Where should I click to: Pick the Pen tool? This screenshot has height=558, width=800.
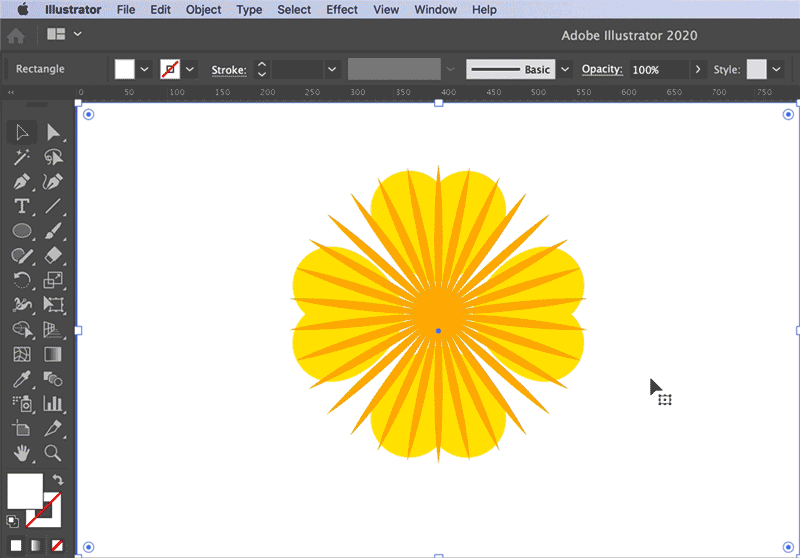(x=21, y=182)
